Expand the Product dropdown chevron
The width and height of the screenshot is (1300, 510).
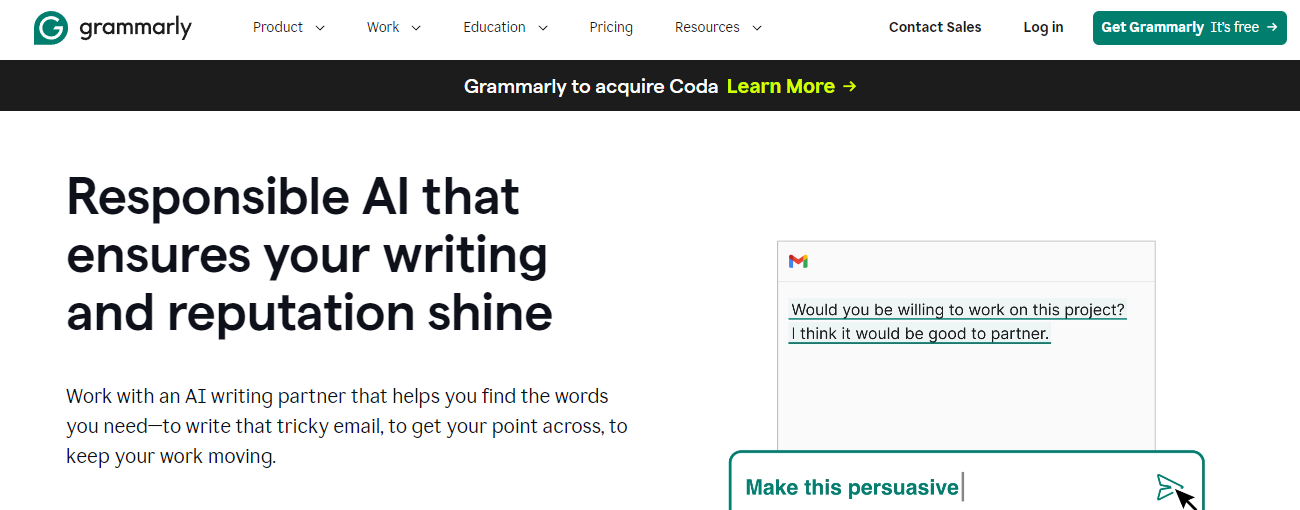tap(320, 28)
